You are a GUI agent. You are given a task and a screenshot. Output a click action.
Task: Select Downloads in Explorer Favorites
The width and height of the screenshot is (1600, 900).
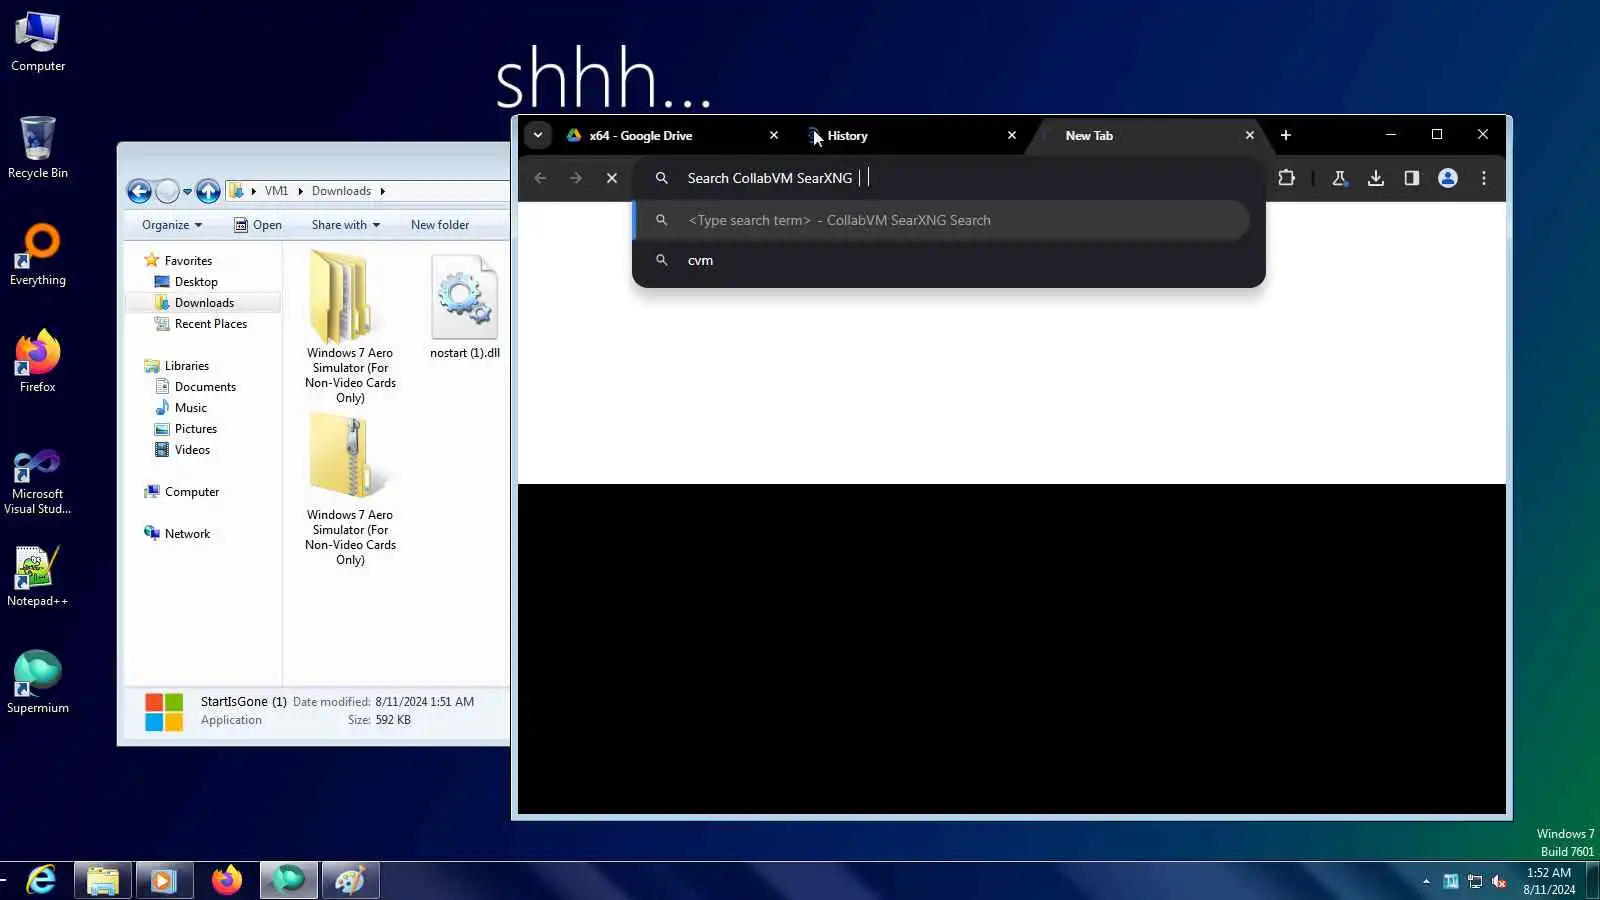point(204,303)
